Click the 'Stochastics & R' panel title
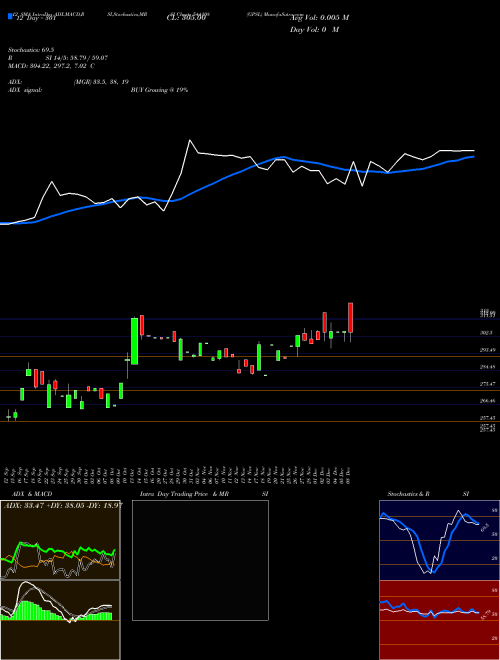Screen dimensions: 500x660 point(408,494)
